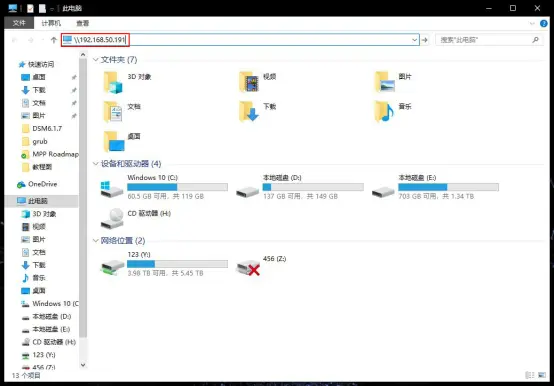The image size is (554, 386).
Task: Select 123 (Y:) in sidebar tree
Action: point(39,355)
